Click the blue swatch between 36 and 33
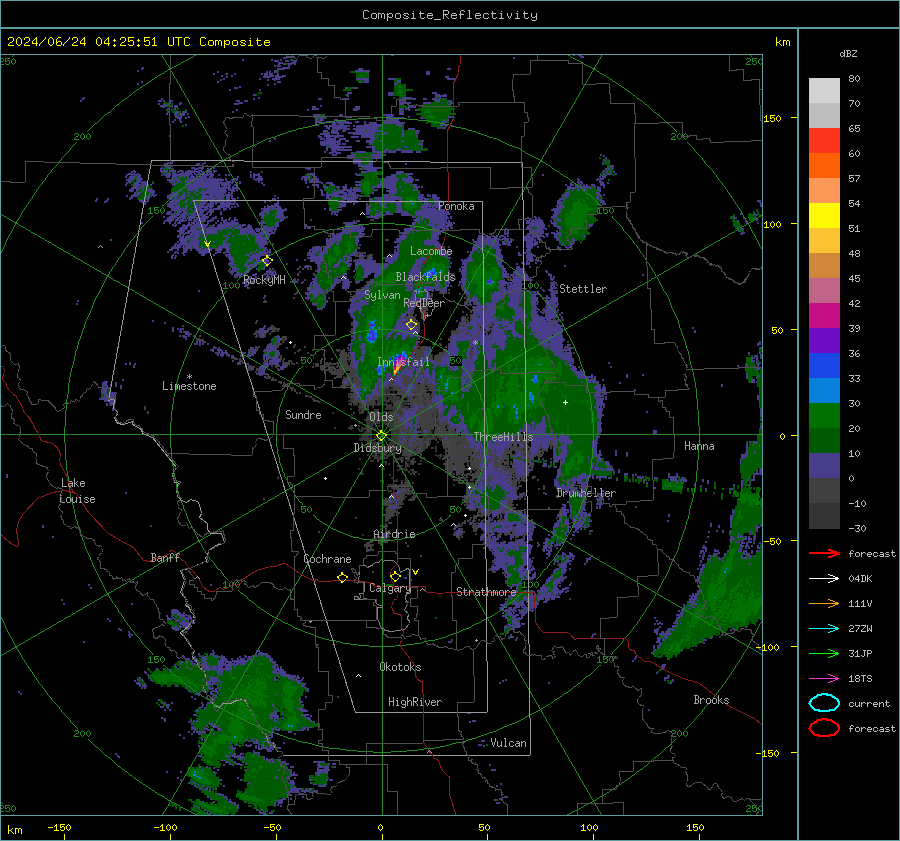Screen dimensions: 900x841 pyautogui.click(x=824, y=366)
